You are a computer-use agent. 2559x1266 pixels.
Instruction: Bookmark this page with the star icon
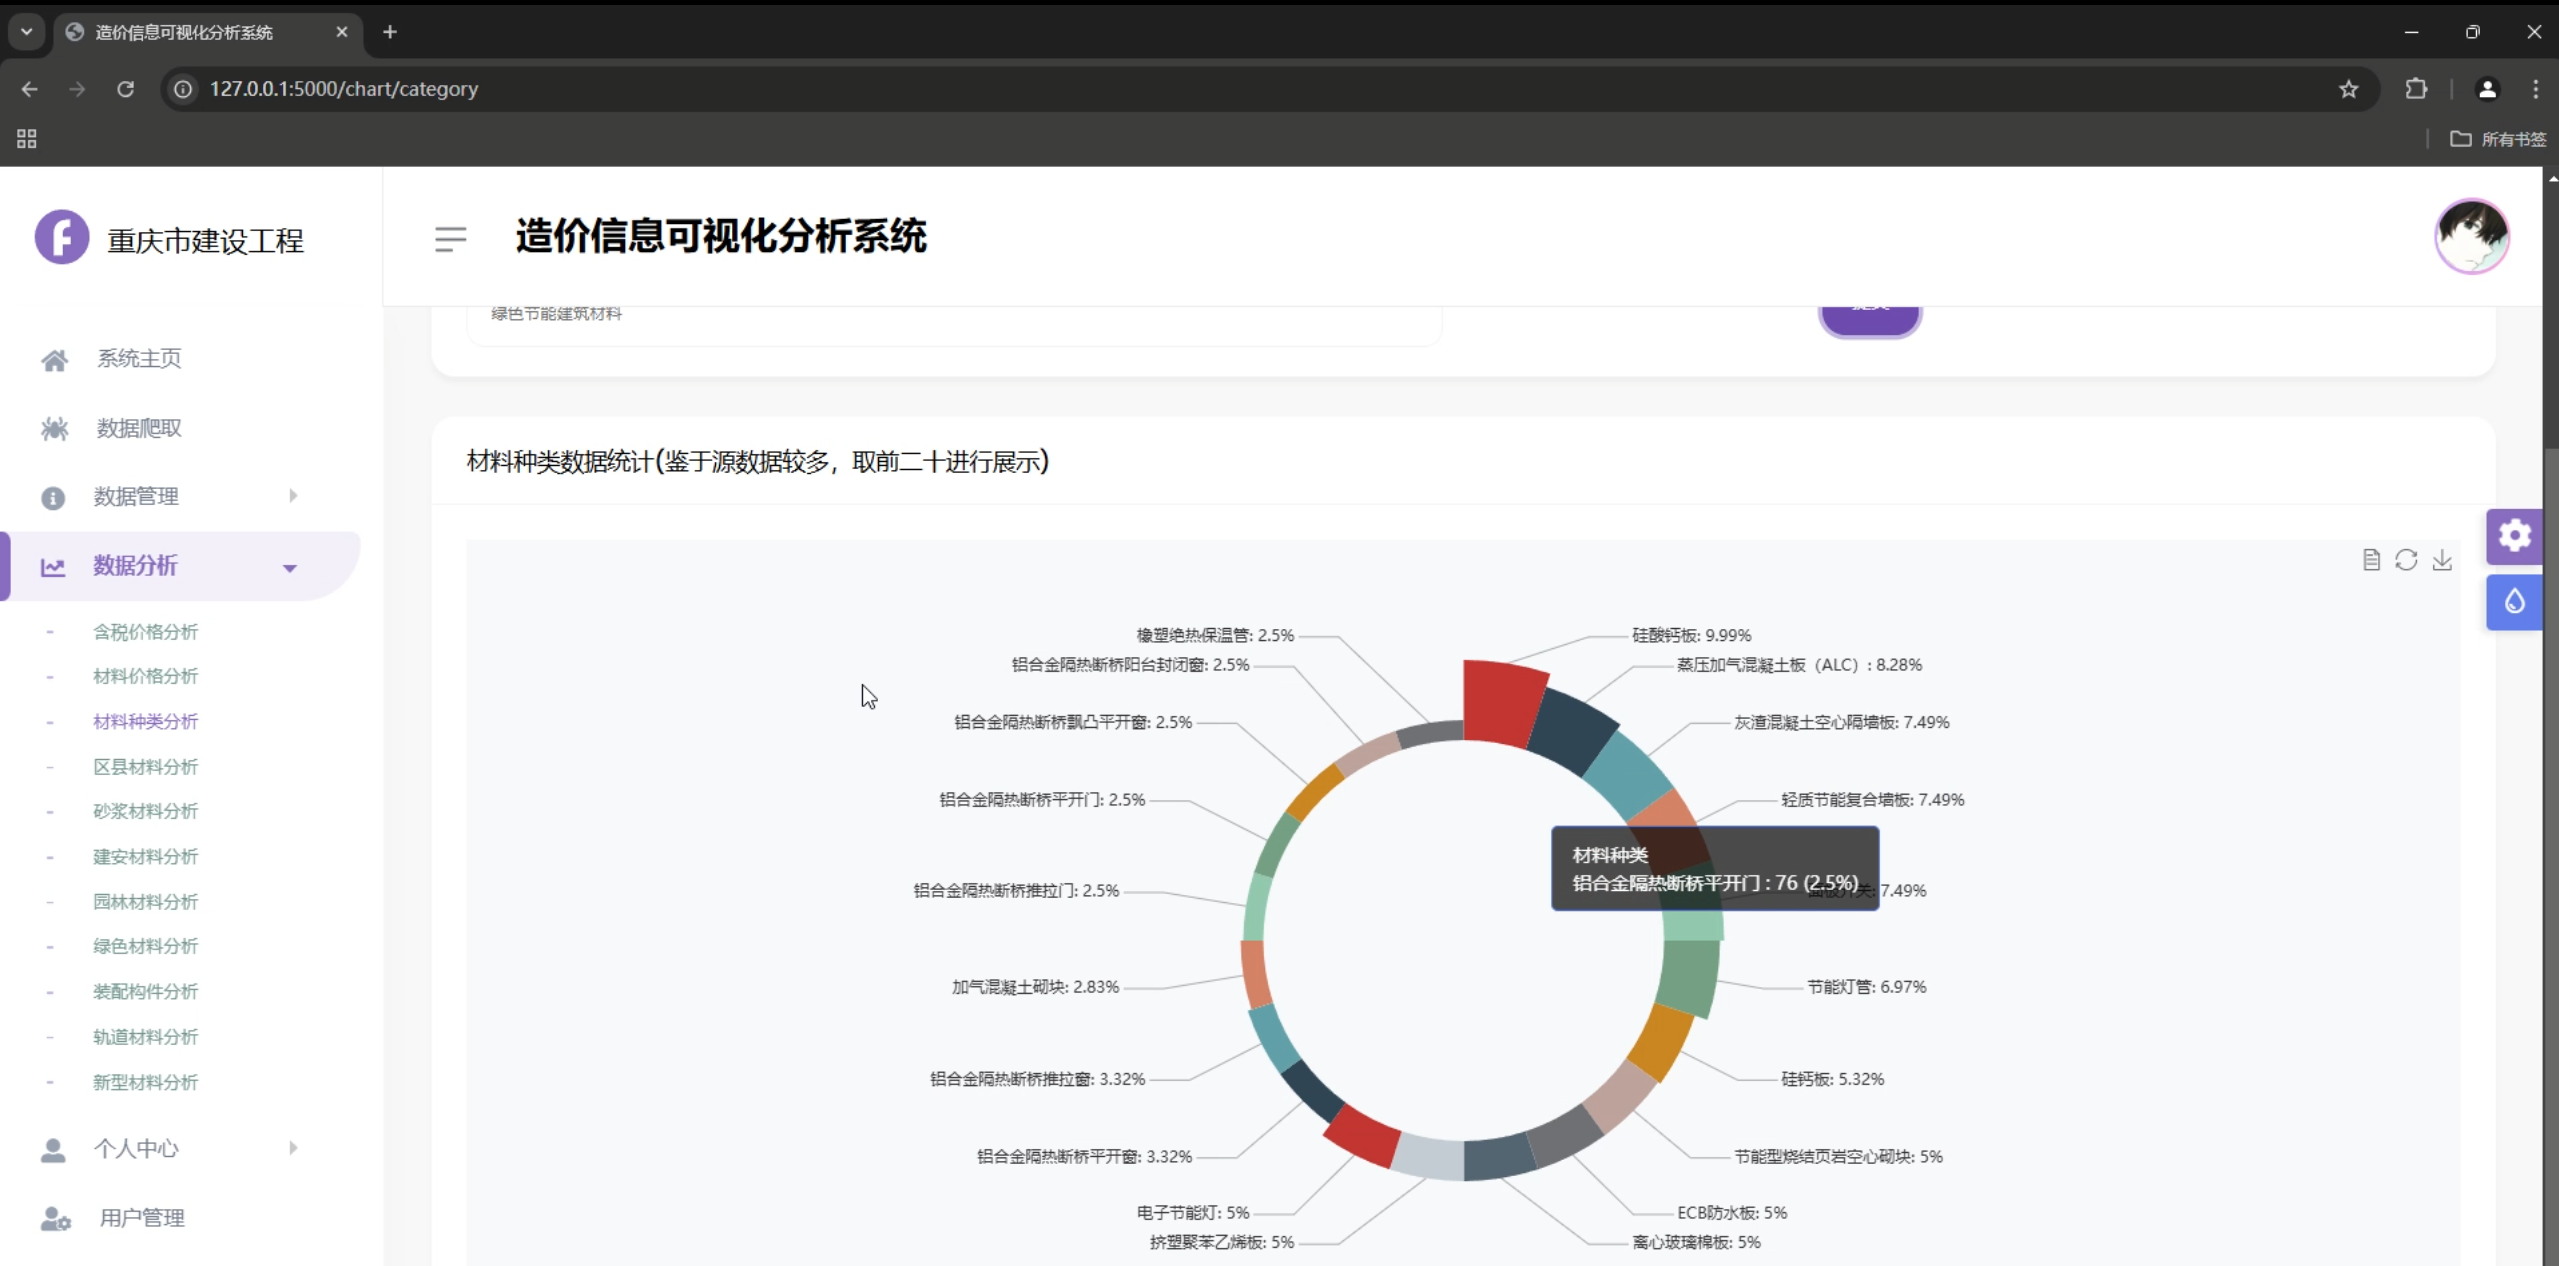pos(2349,89)
